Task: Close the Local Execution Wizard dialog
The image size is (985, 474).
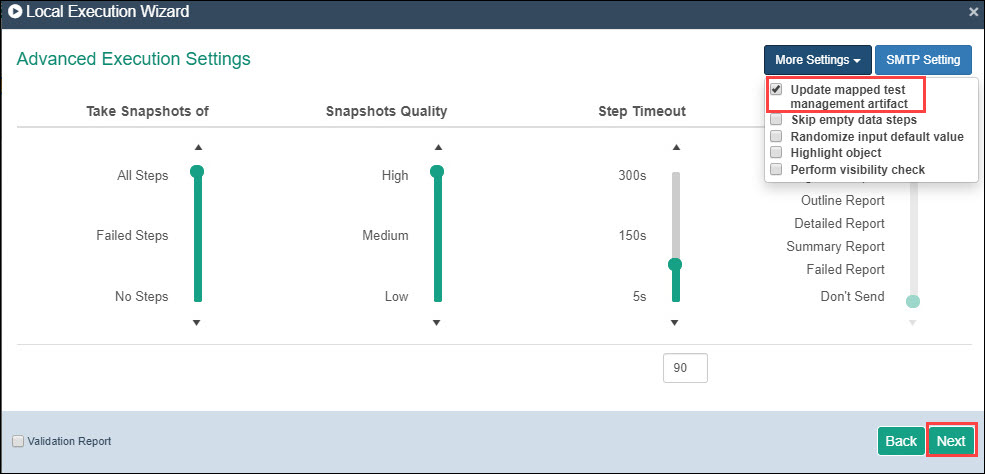Action: (x=974, y=13)
